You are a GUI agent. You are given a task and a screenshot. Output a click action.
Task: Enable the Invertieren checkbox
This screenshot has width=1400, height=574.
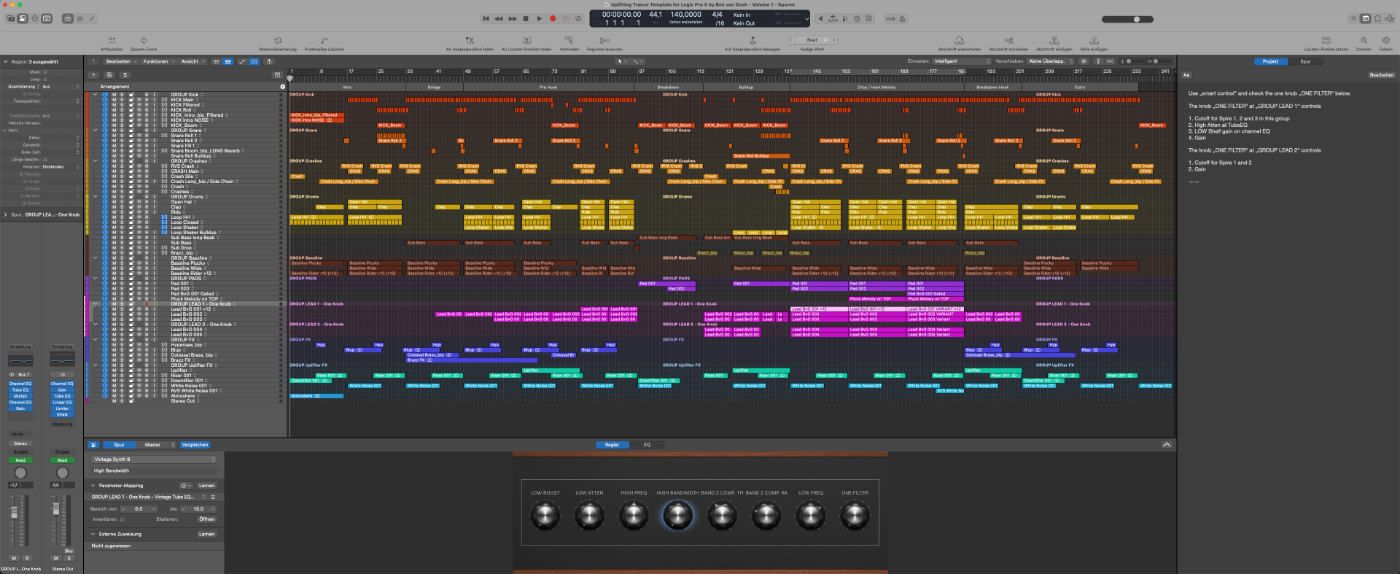122,519
